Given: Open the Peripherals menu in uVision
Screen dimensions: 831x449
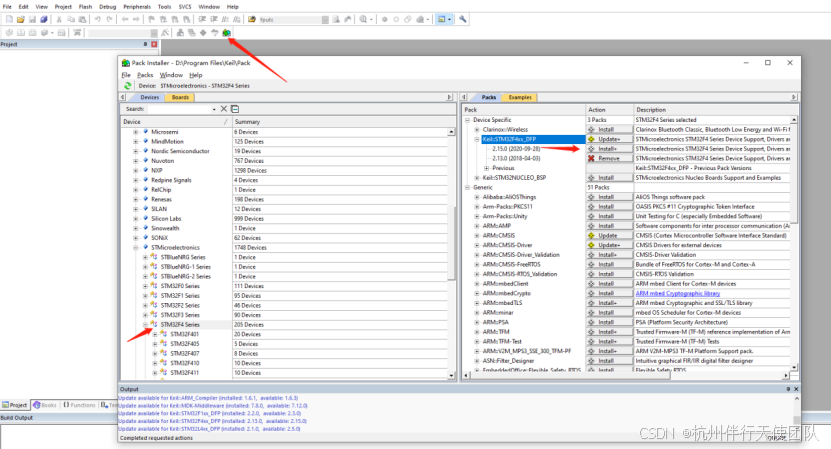Looking at the screenshot, I should pyautogui.click(x=137, y=7).
